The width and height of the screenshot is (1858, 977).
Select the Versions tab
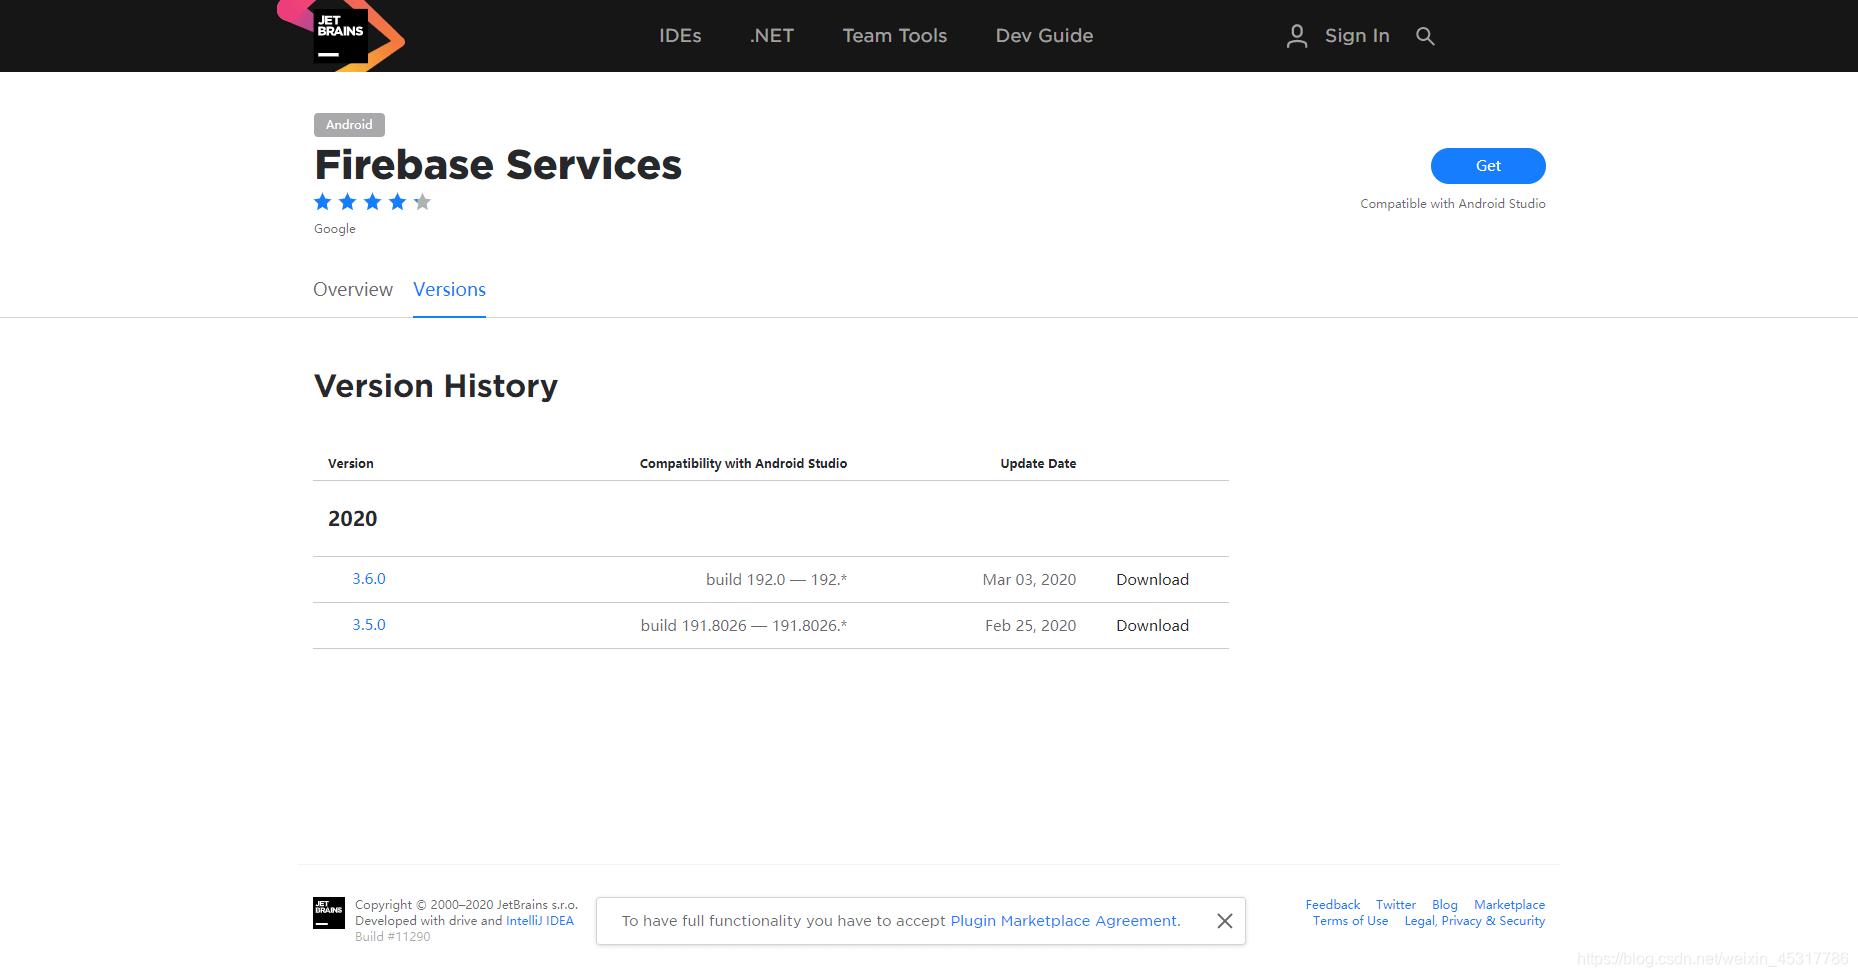449,289
